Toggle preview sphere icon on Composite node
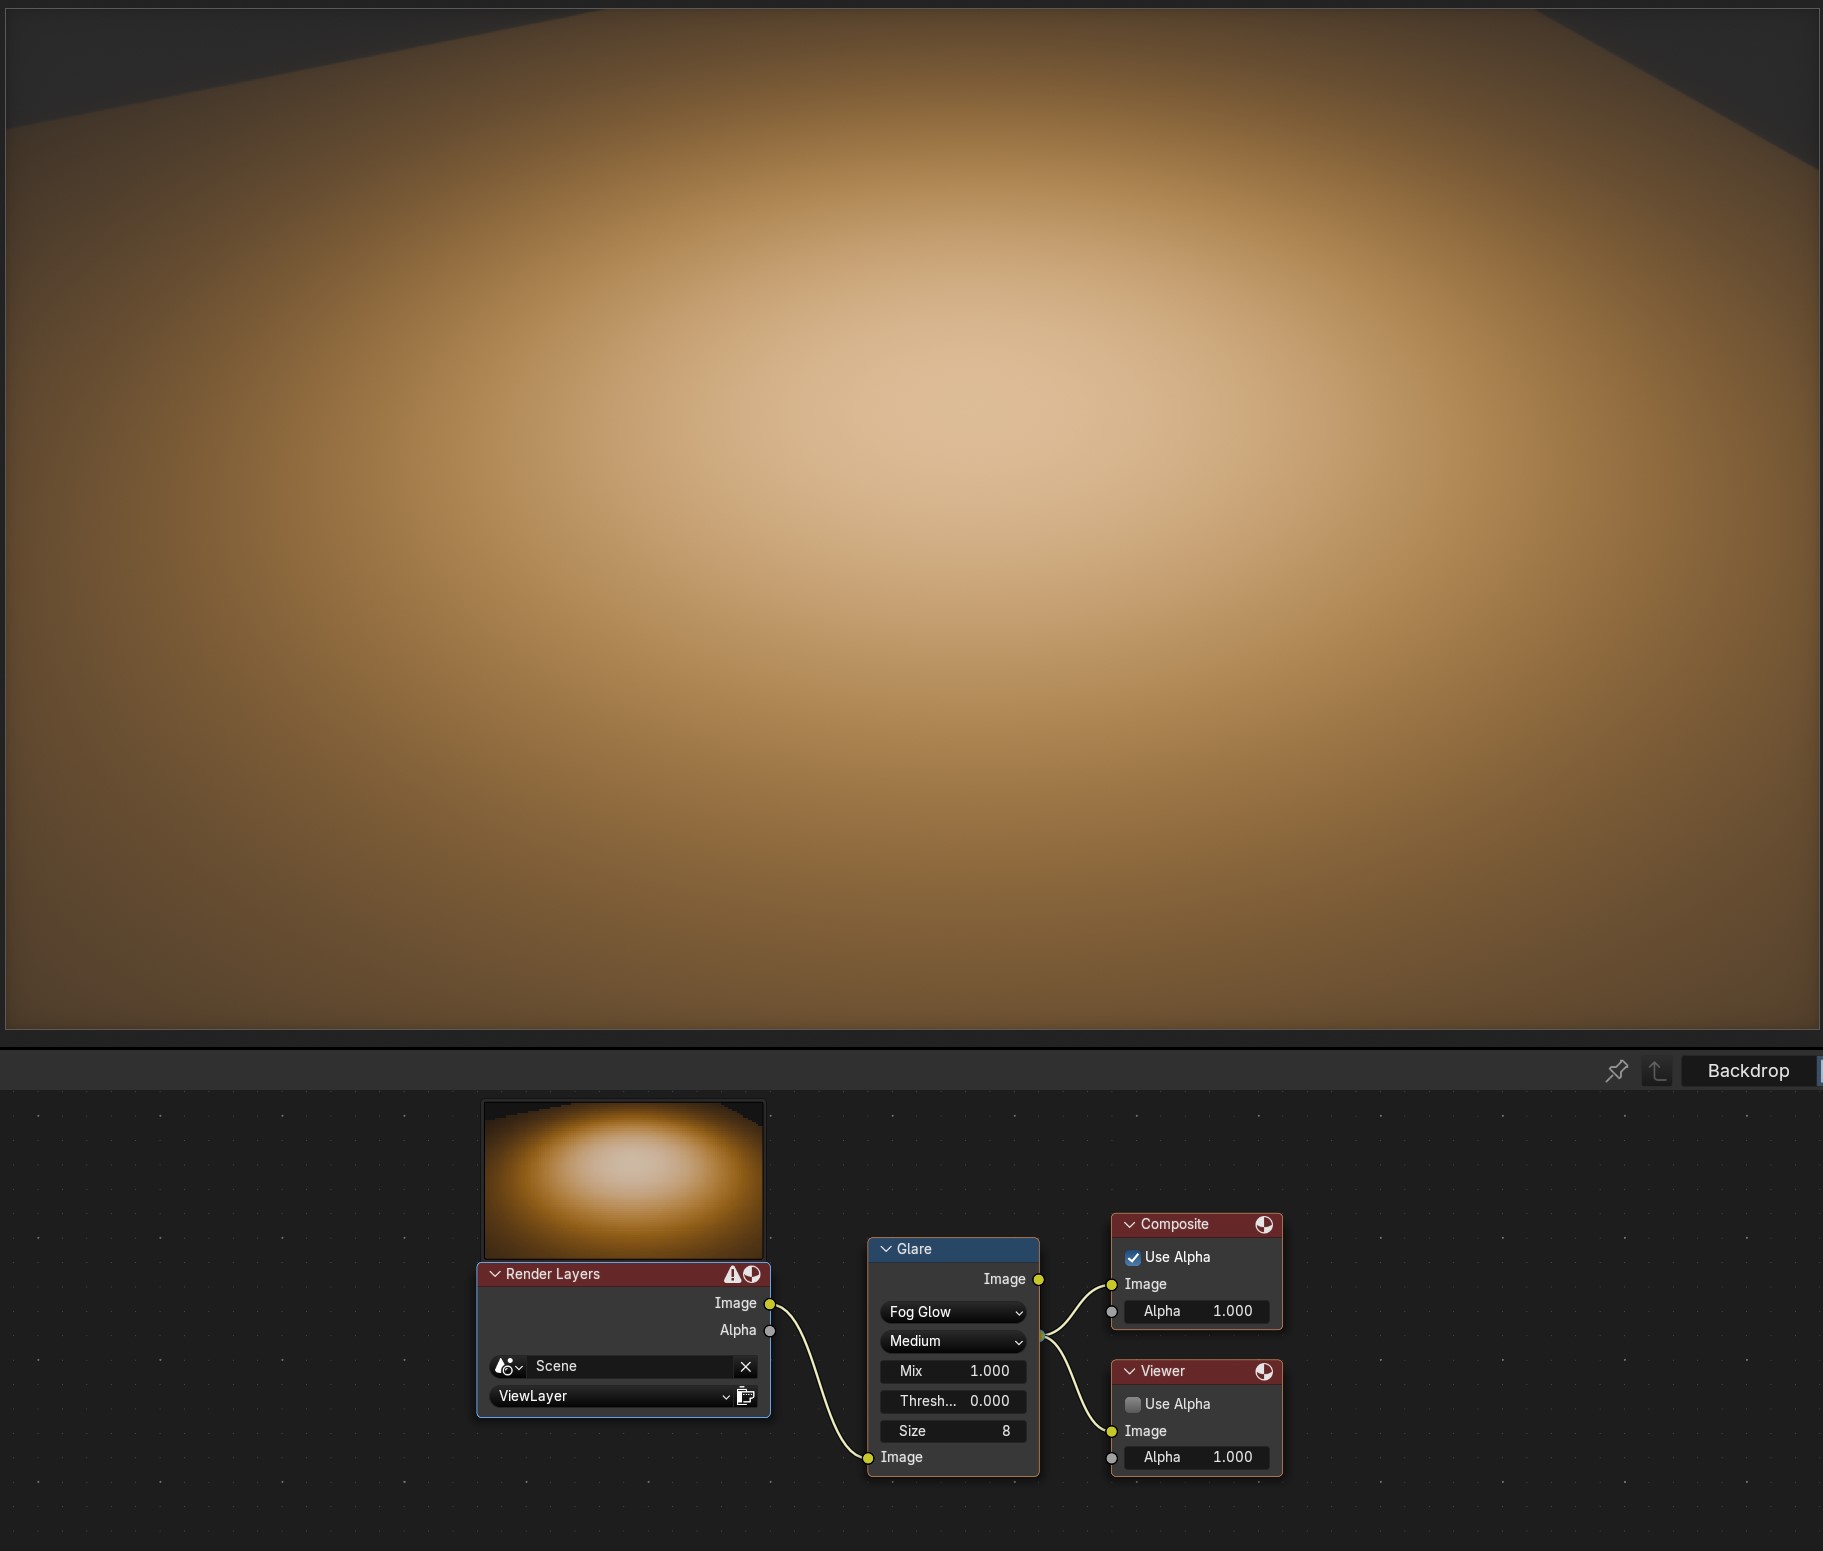The width and height of the screenshot is (1823, 1551). coord(1264,1225)
